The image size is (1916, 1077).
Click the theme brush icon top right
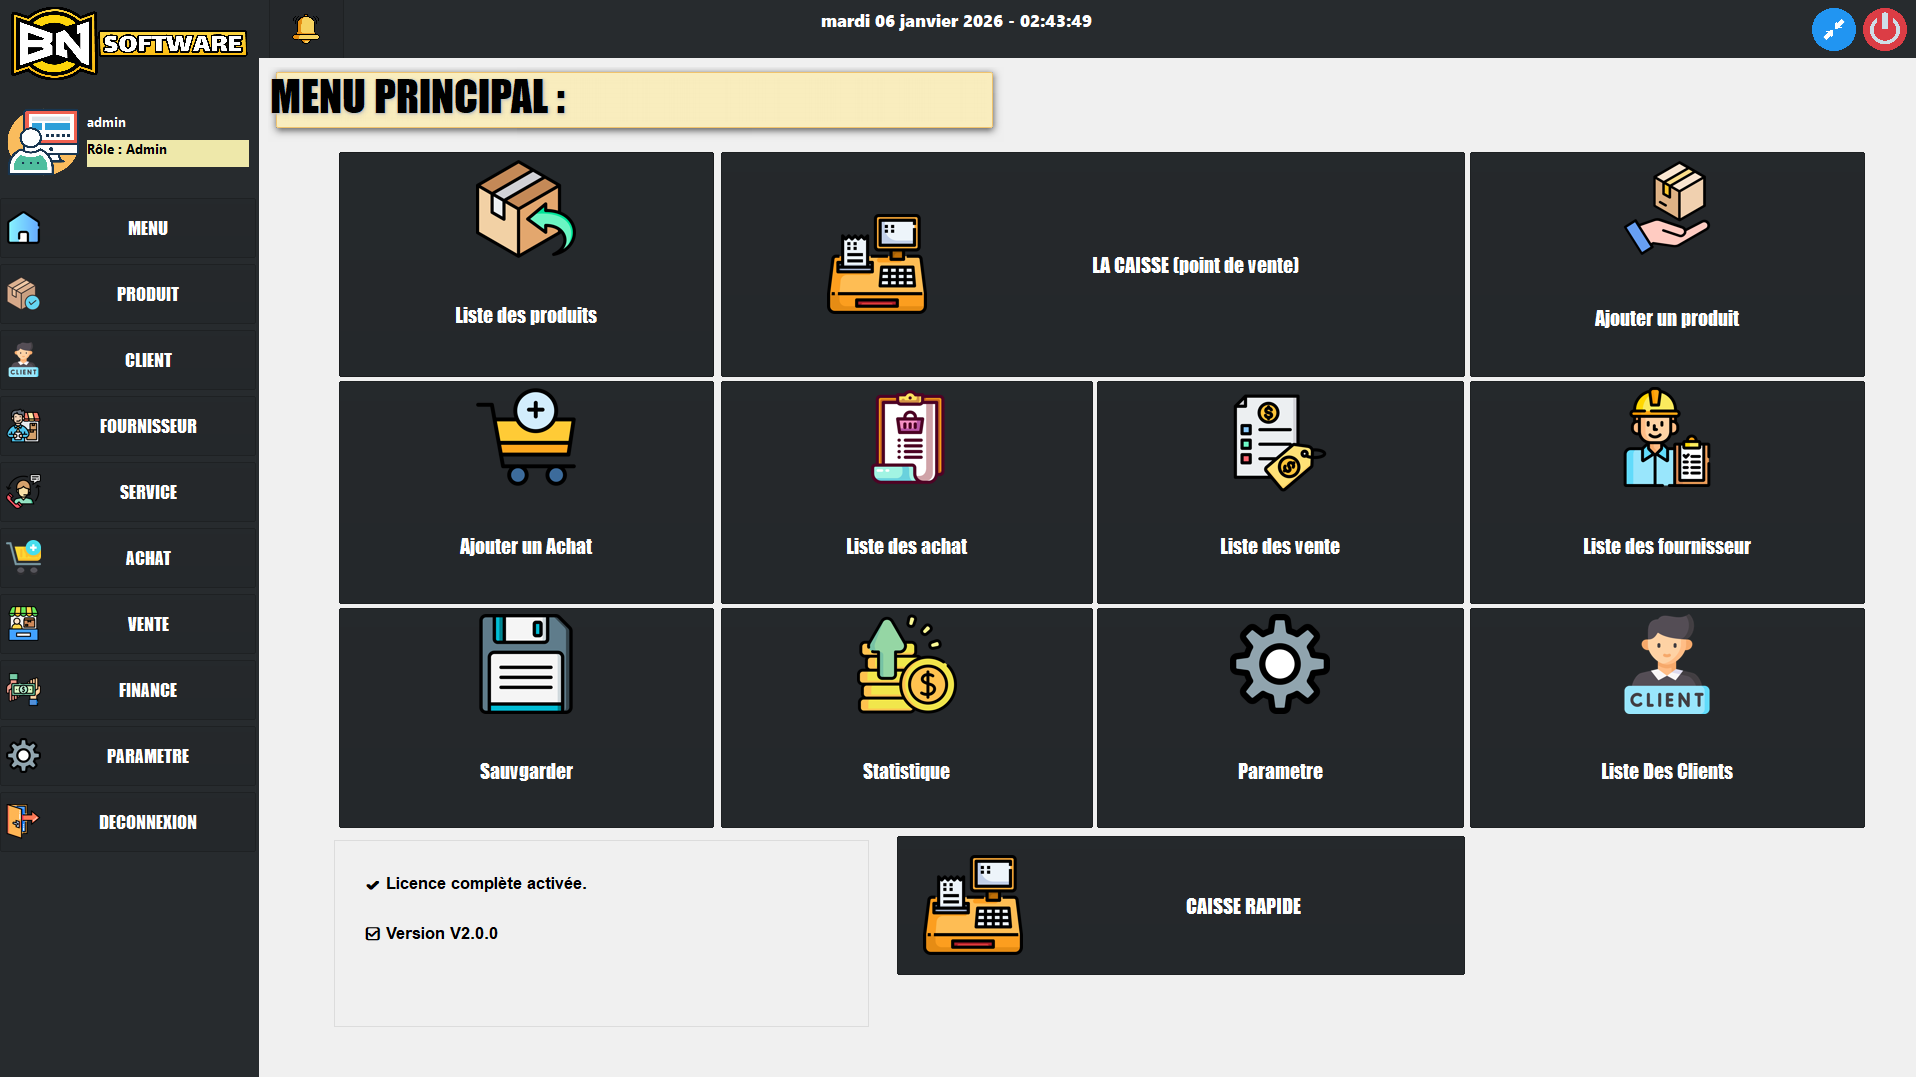tap(1833, 29)
